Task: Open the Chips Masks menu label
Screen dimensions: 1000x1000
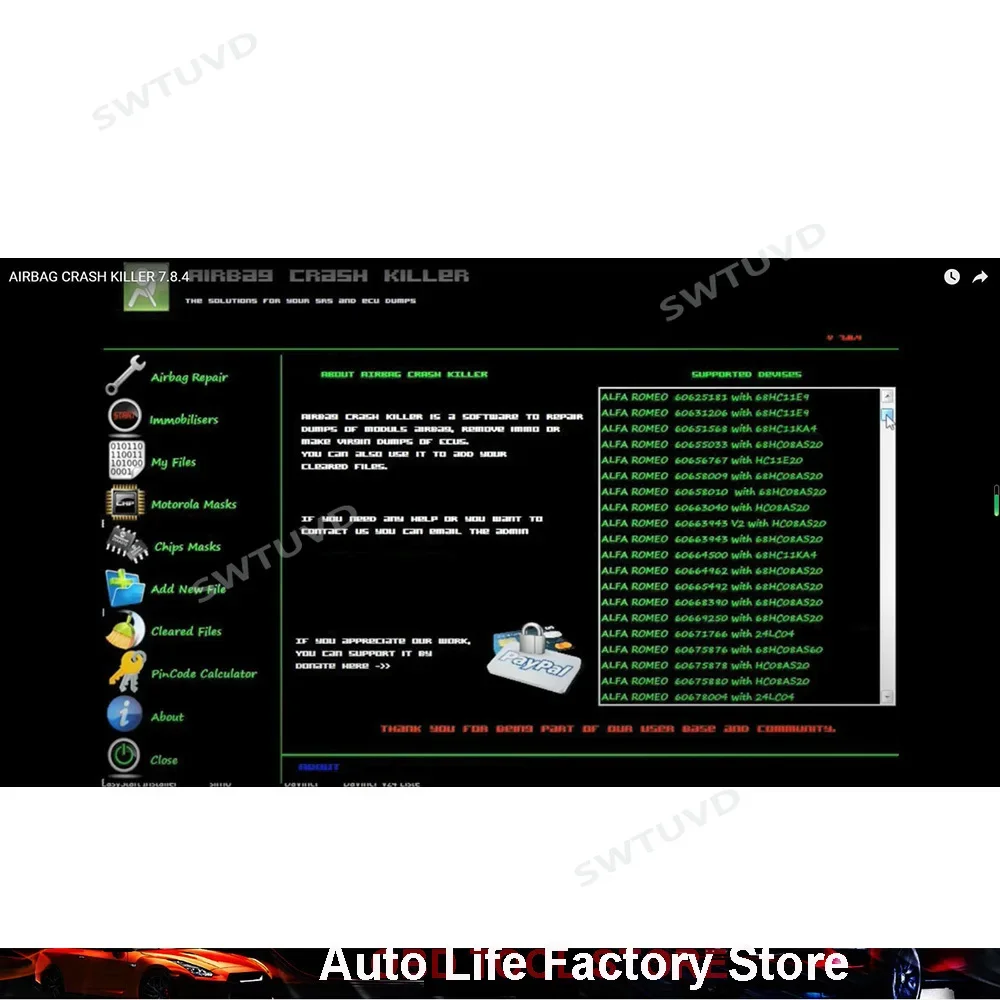Action: point(188,547)
